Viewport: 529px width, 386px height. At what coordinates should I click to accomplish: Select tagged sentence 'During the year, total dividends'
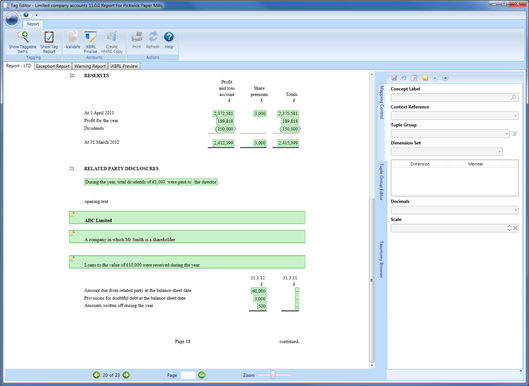138,182
